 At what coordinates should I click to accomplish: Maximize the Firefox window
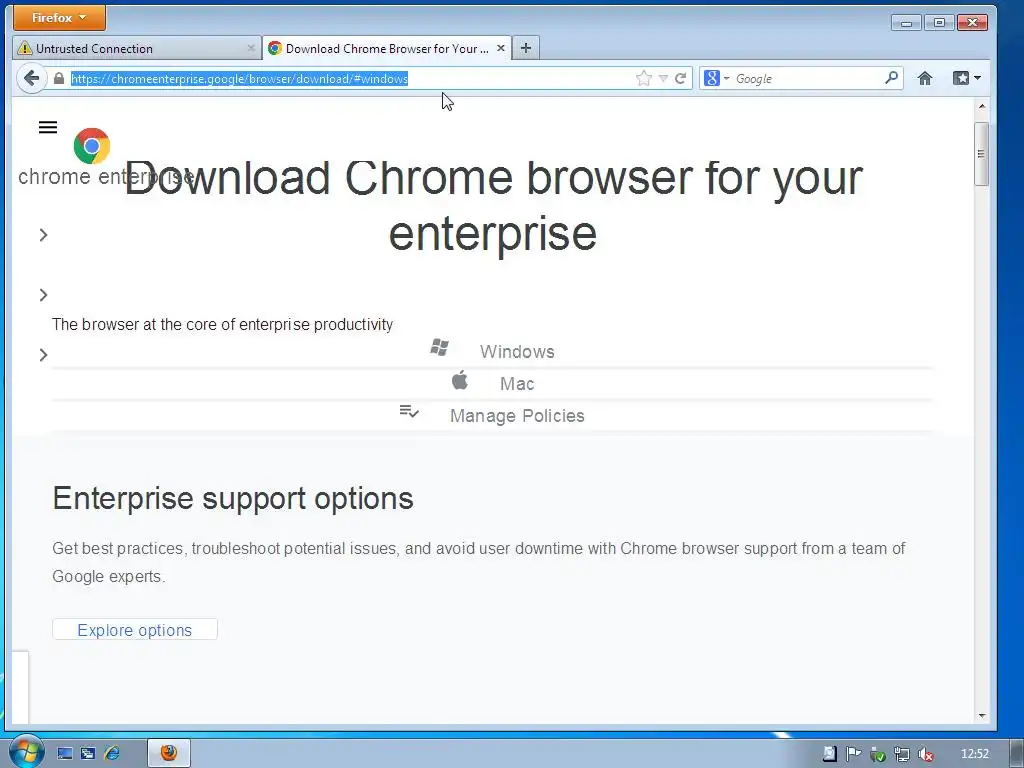point(939,23)
